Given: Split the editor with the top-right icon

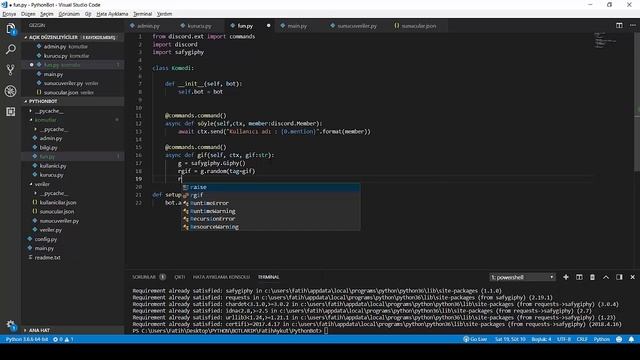Looking at the screenshot, I should (619, 25).
